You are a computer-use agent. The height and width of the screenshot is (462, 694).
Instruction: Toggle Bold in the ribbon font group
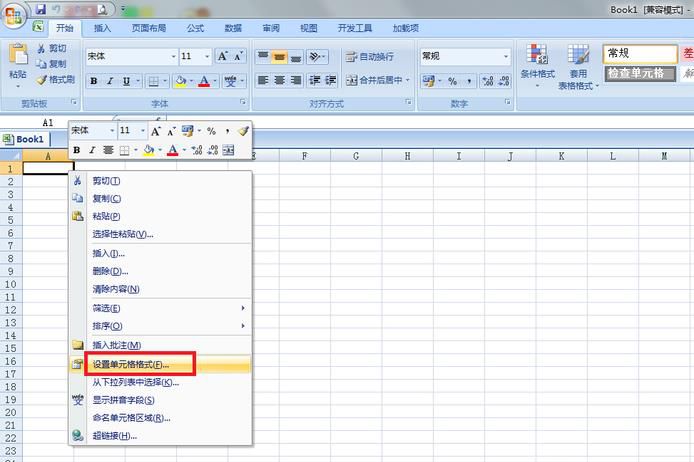(94, 81)
